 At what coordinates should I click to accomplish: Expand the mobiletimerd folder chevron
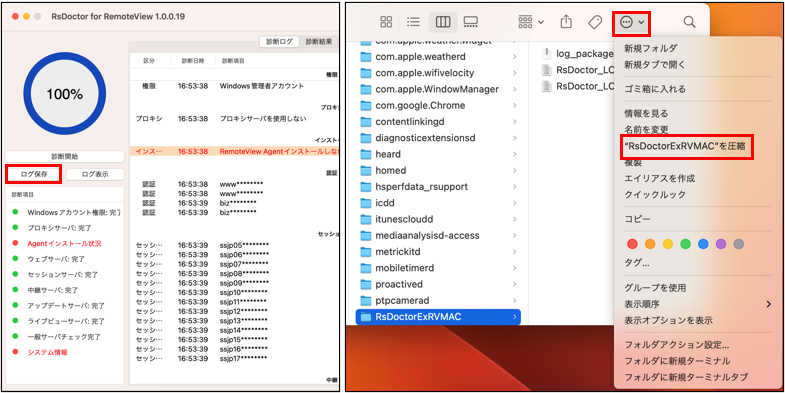pyautogui.click(x=515, y=268)
